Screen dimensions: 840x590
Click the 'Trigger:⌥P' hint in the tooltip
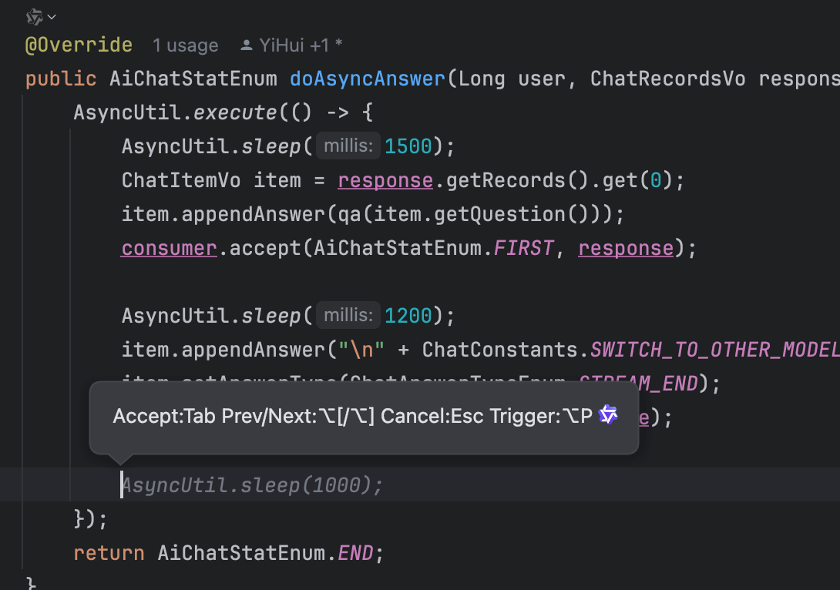coord(541,416)
